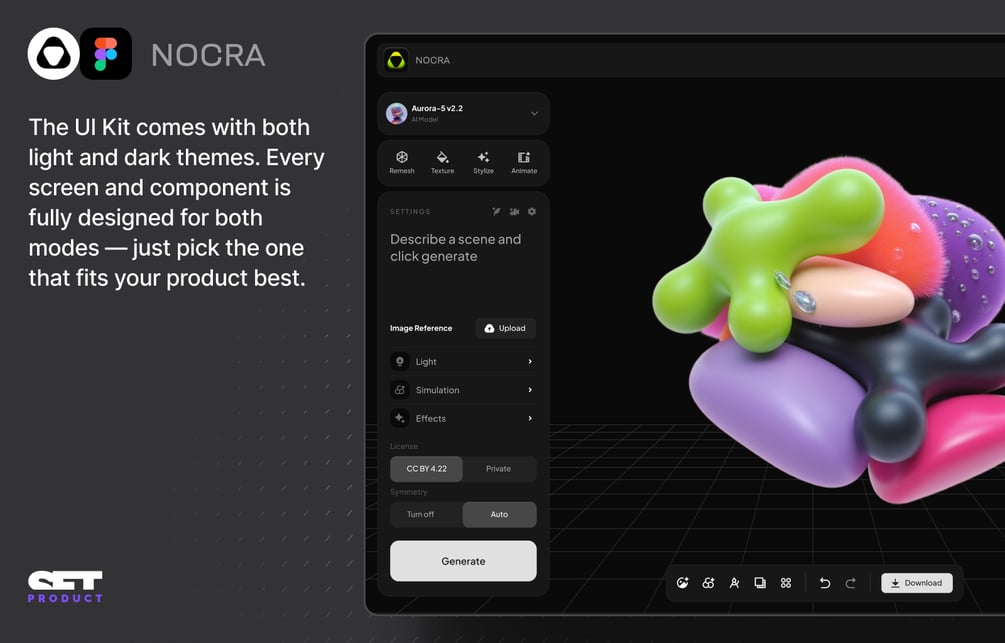The image size is (1005, 643).
Task: Click the 'Effects' row label
Action: (x=431, y=418)
